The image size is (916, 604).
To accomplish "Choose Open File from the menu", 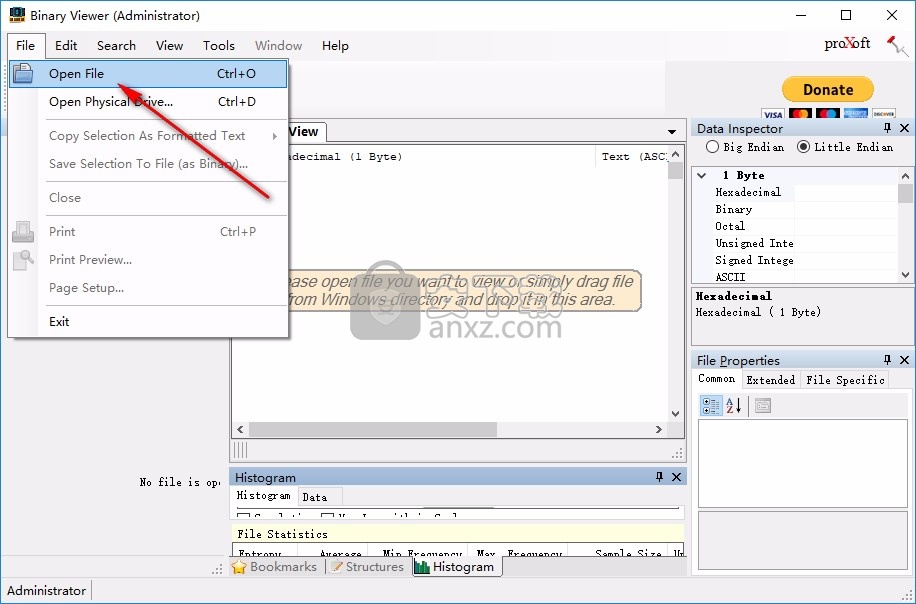I will (x=148, y=74).
